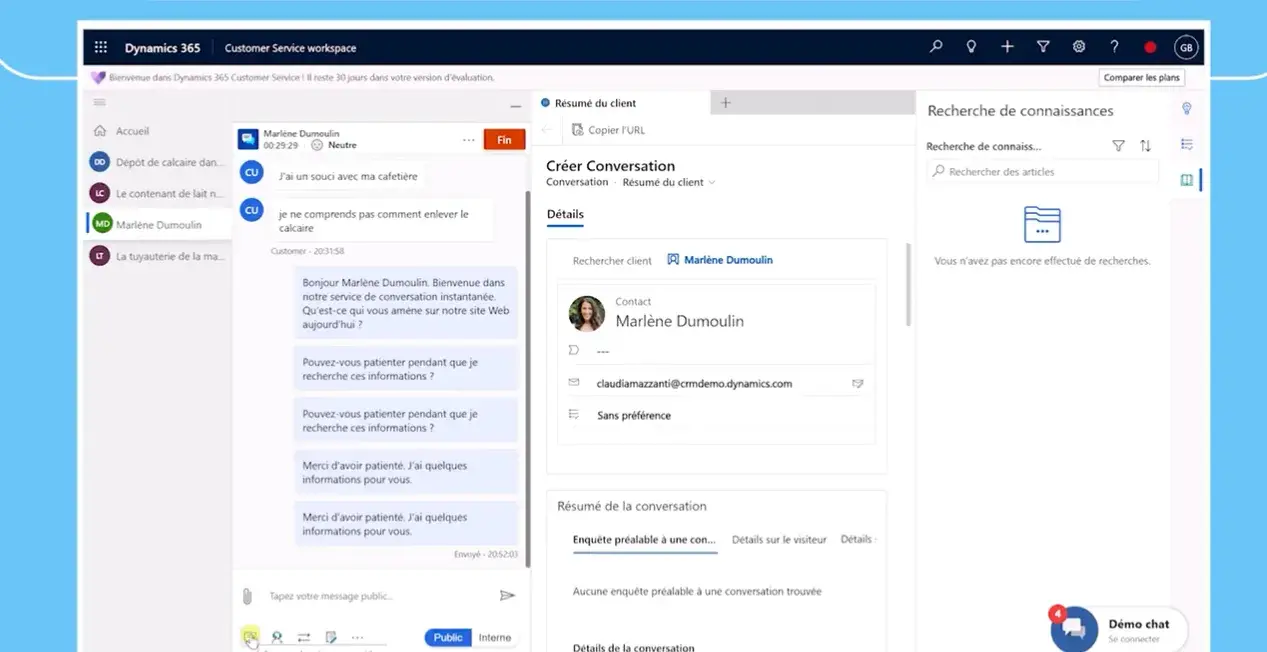
Task: Click the message "J'ai un souci avec ma cafetière"
Action: [x=348, y=176]
